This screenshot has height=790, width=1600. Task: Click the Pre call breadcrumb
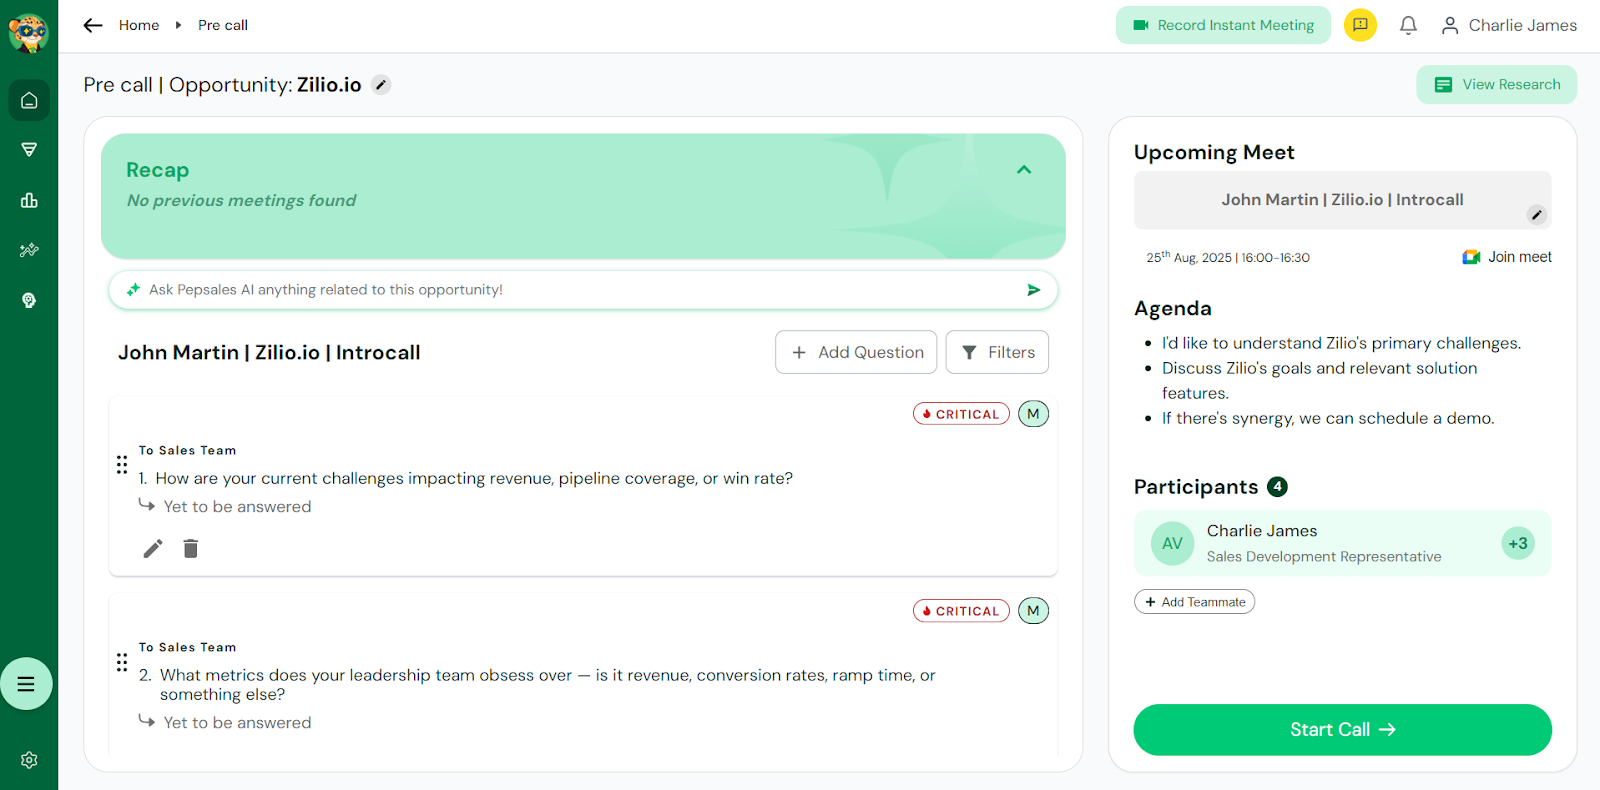(223, 25)
